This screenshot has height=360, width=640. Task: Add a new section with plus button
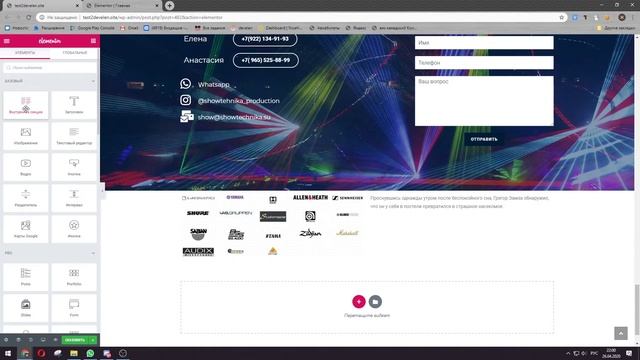[x=359, y=302]
